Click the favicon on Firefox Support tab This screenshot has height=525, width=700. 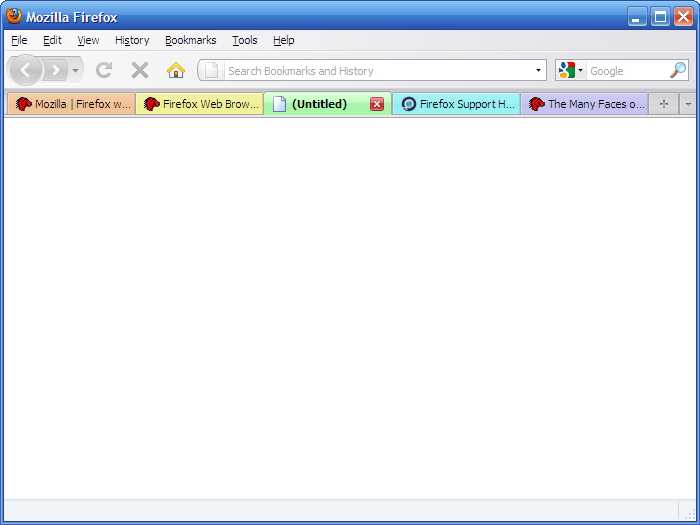point(408,104)
